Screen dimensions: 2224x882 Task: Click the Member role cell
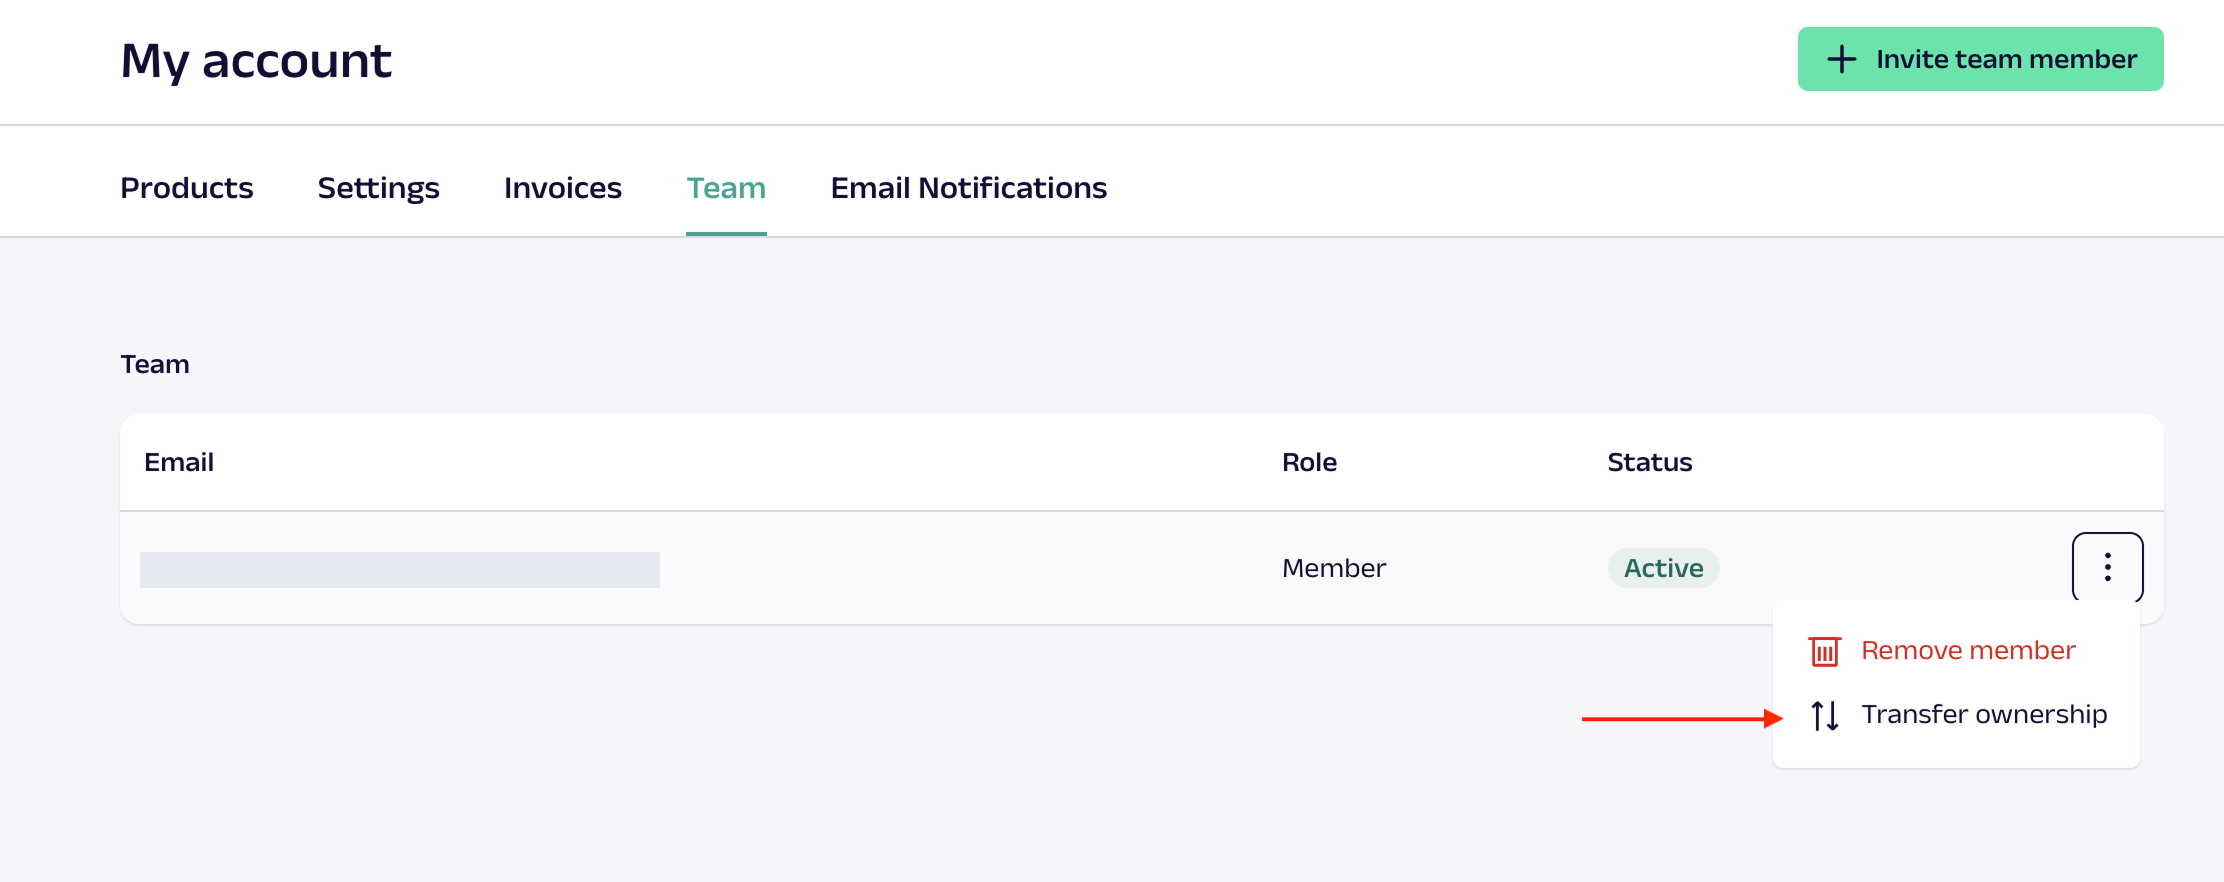[1333, 568]
